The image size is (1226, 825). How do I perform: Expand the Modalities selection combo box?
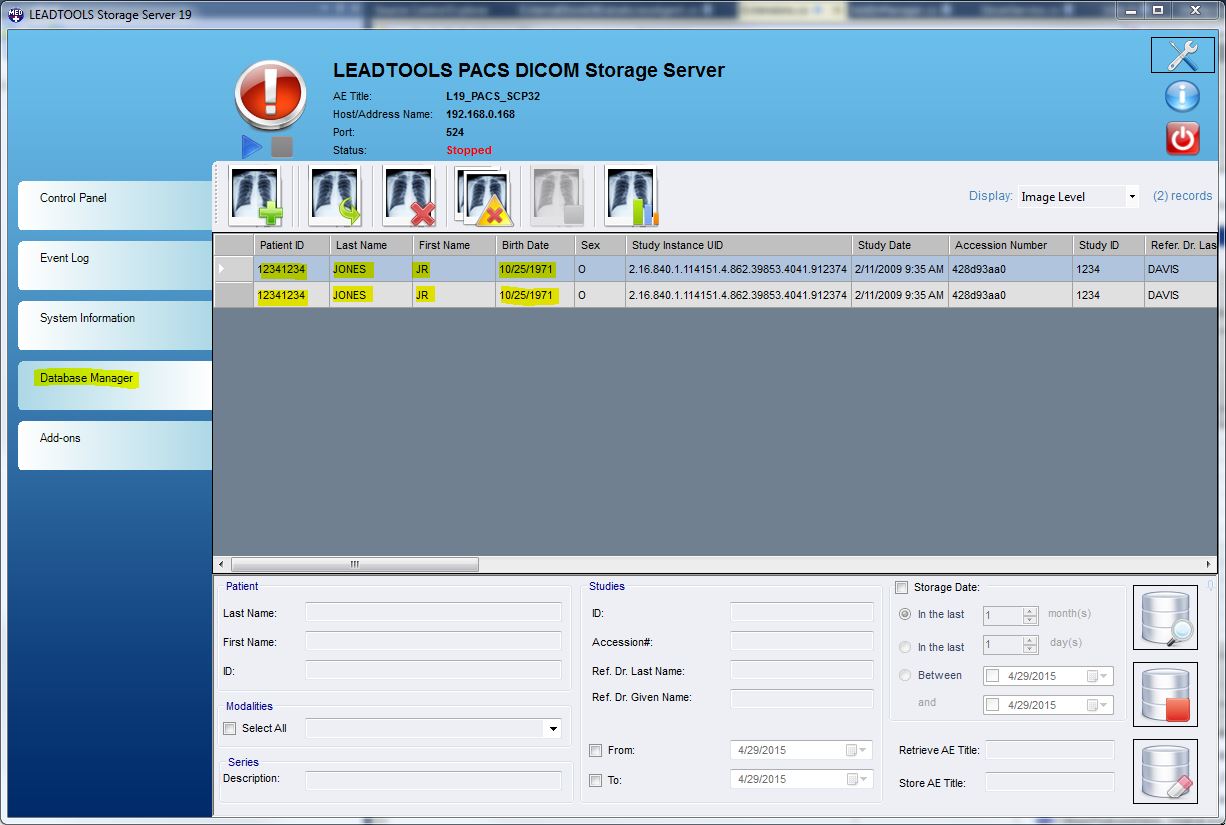552,728
